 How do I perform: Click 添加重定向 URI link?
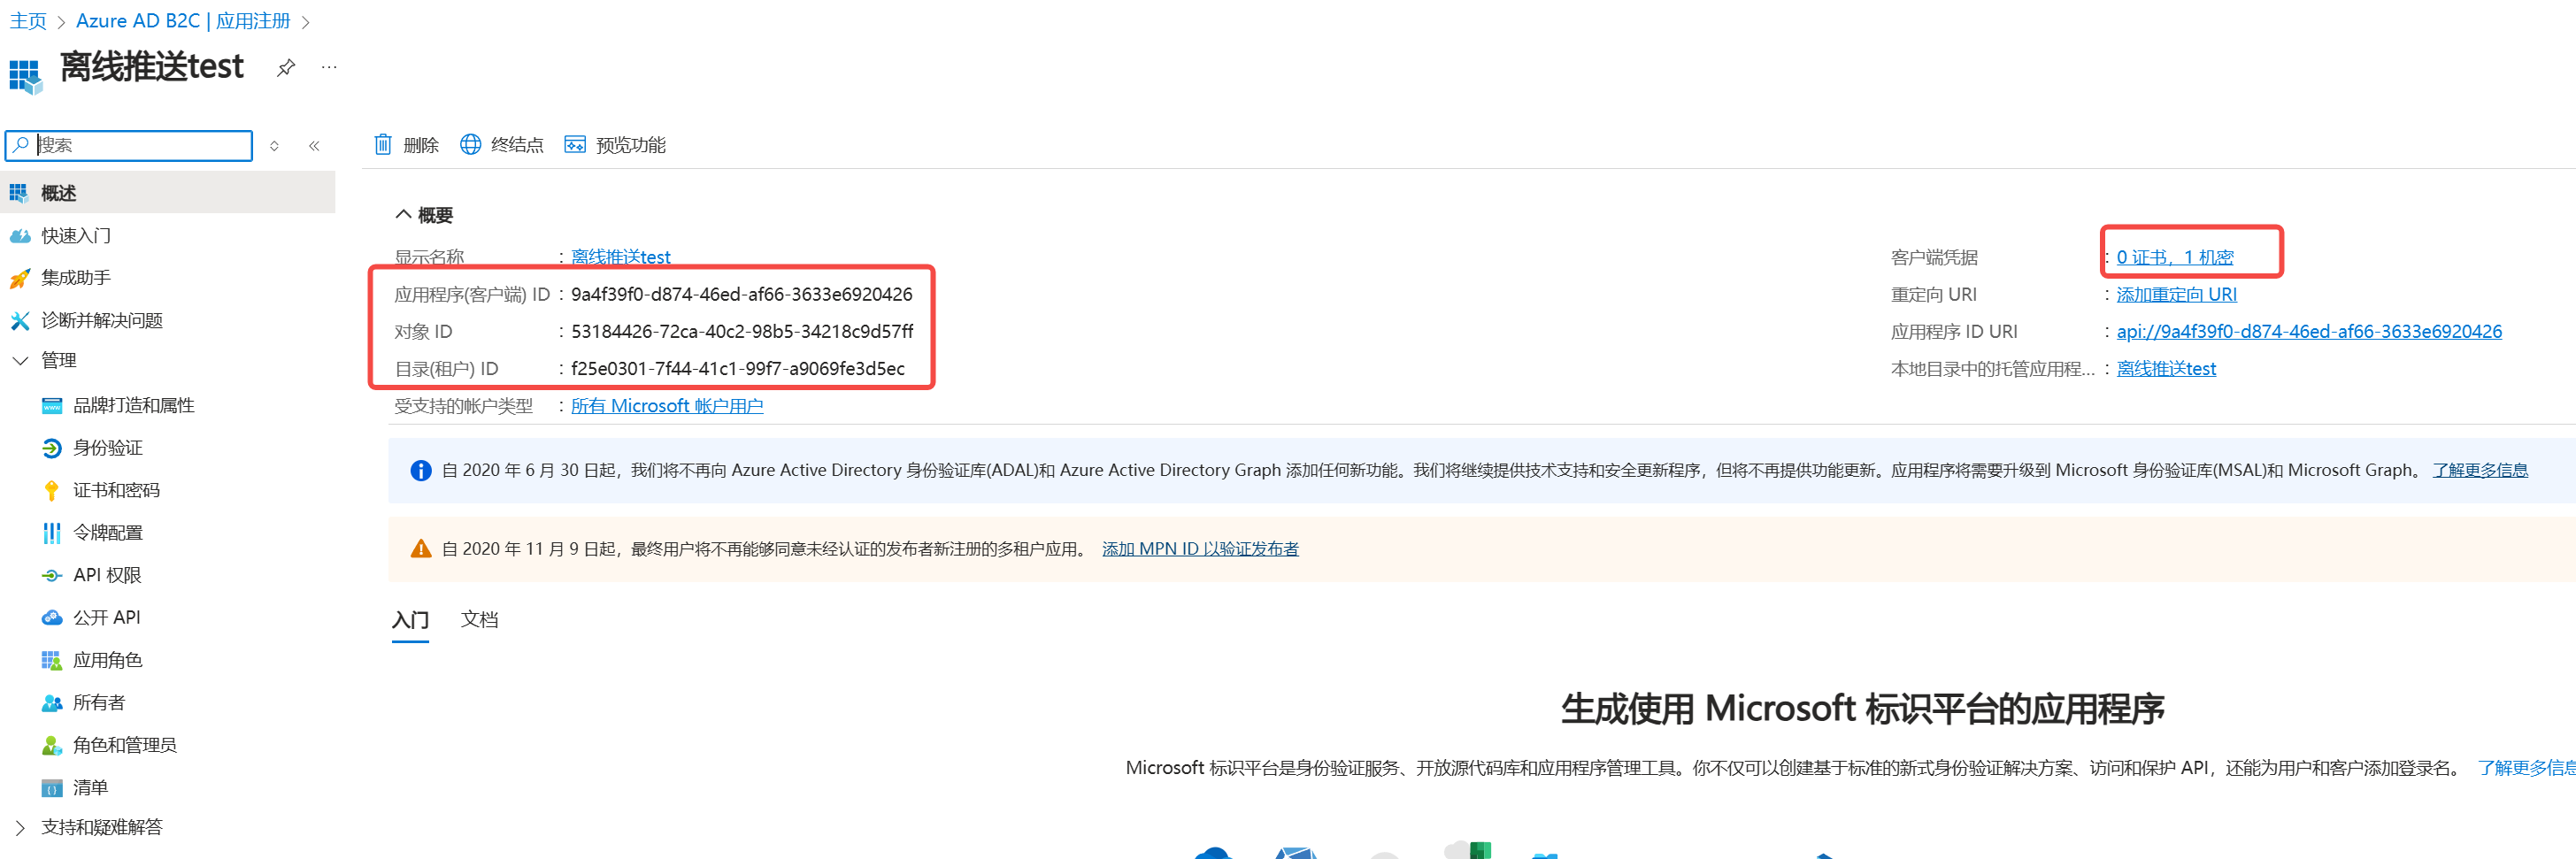click(x=2177, y=294)
